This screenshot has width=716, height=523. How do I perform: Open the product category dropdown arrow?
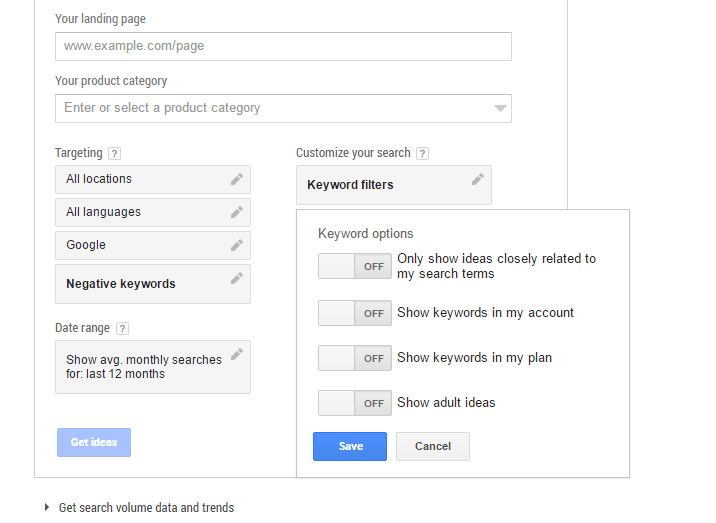500,108
